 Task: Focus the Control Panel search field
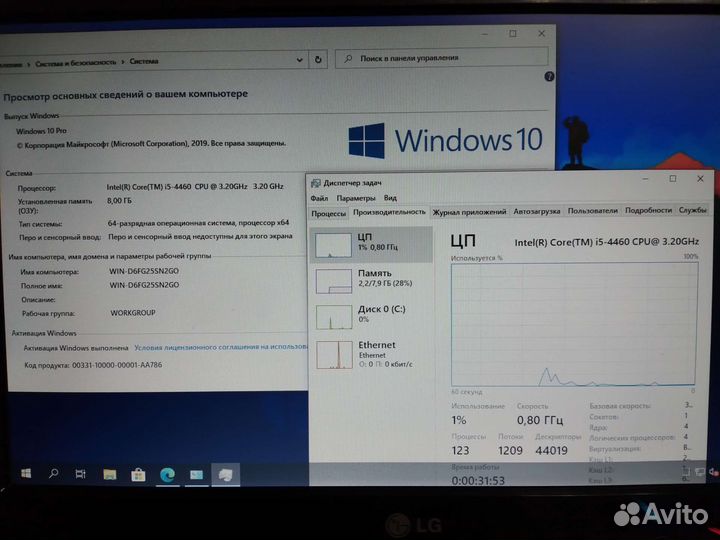(442, 58)
